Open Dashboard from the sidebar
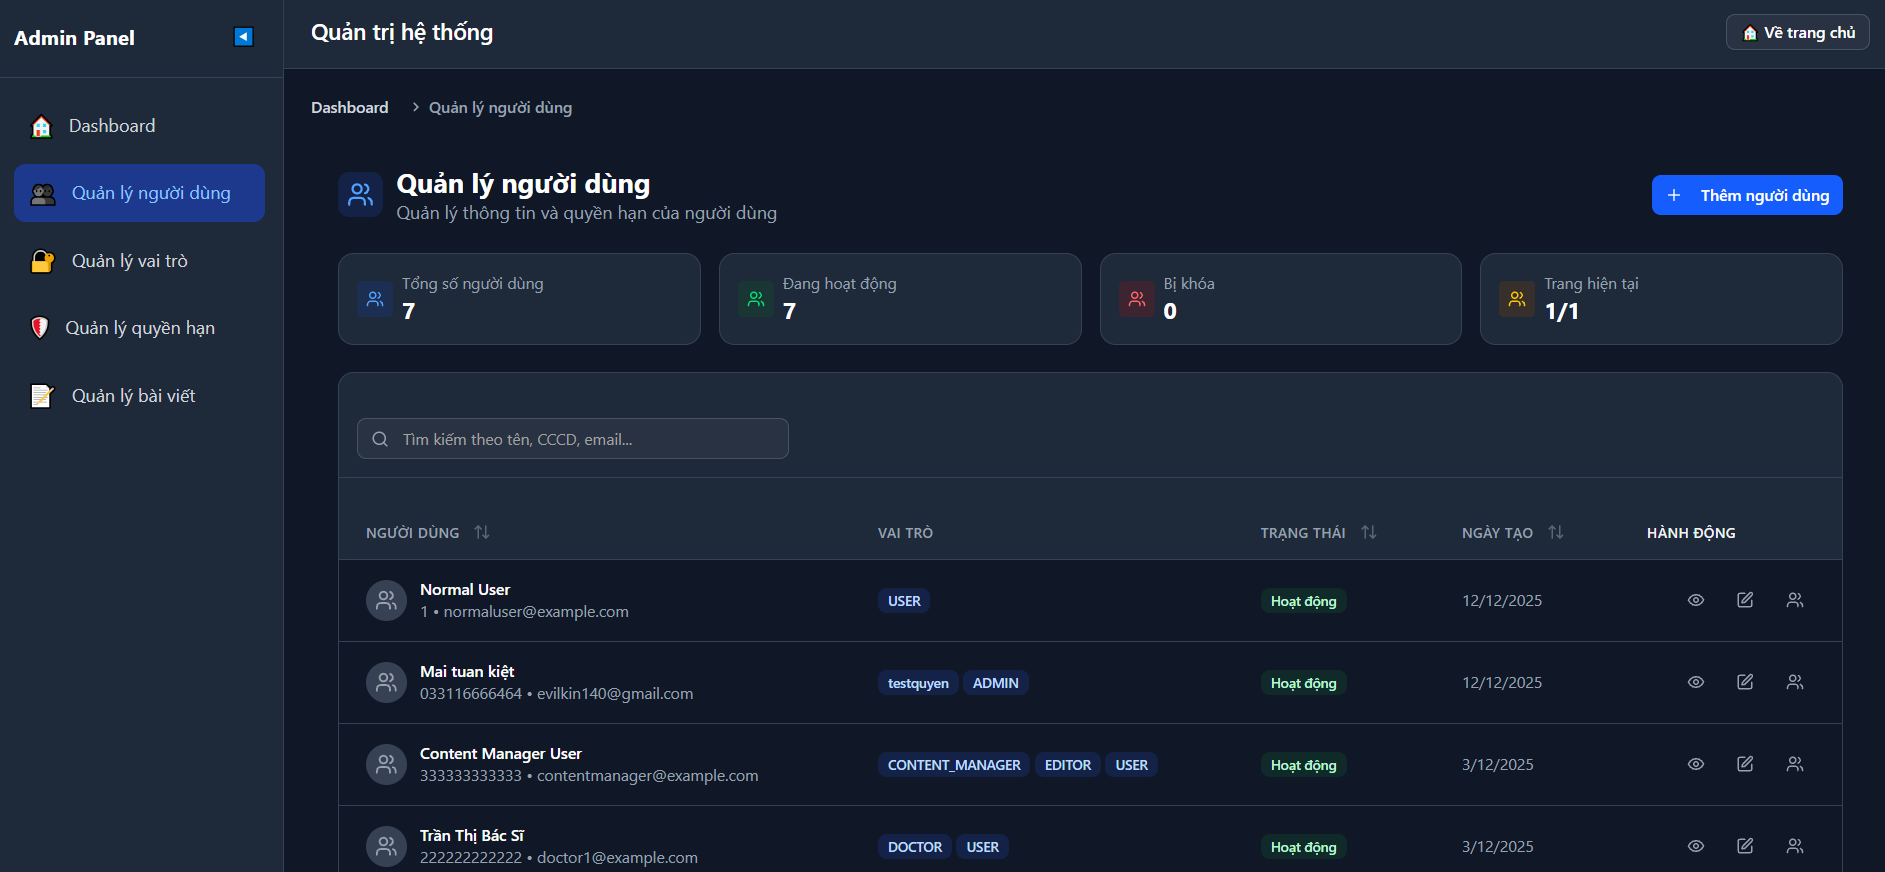The height and width of the screenshot is (872, 1885). [x=111, y=126]
